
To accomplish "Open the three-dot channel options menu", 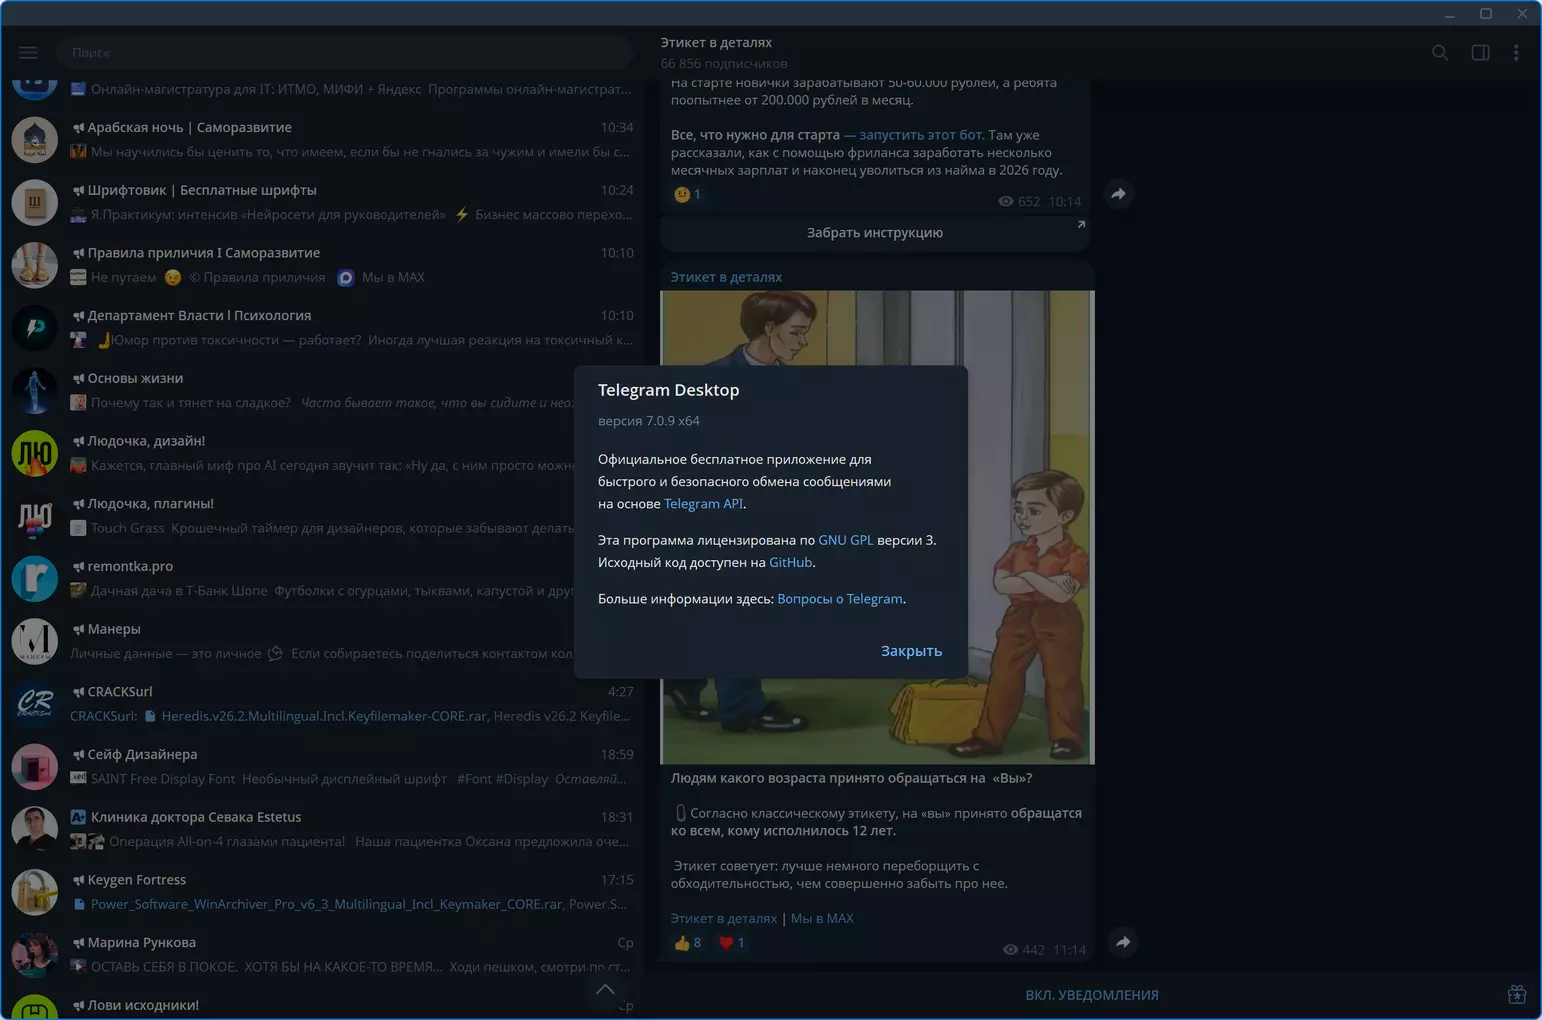I will click(1516, 52).
